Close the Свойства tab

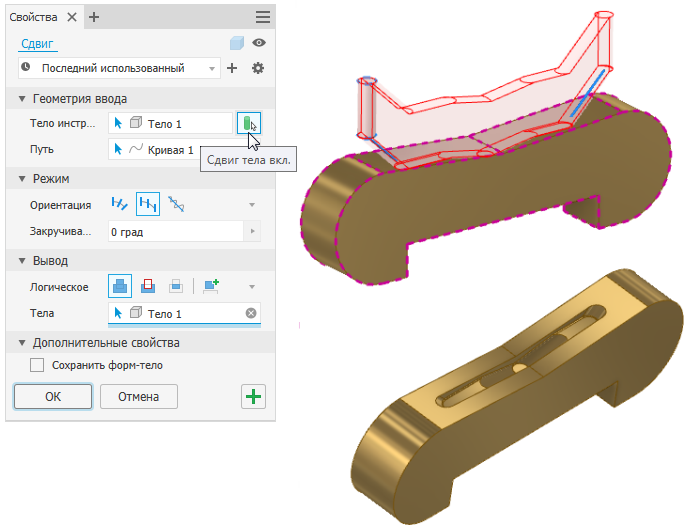click(x=72, y=17)
